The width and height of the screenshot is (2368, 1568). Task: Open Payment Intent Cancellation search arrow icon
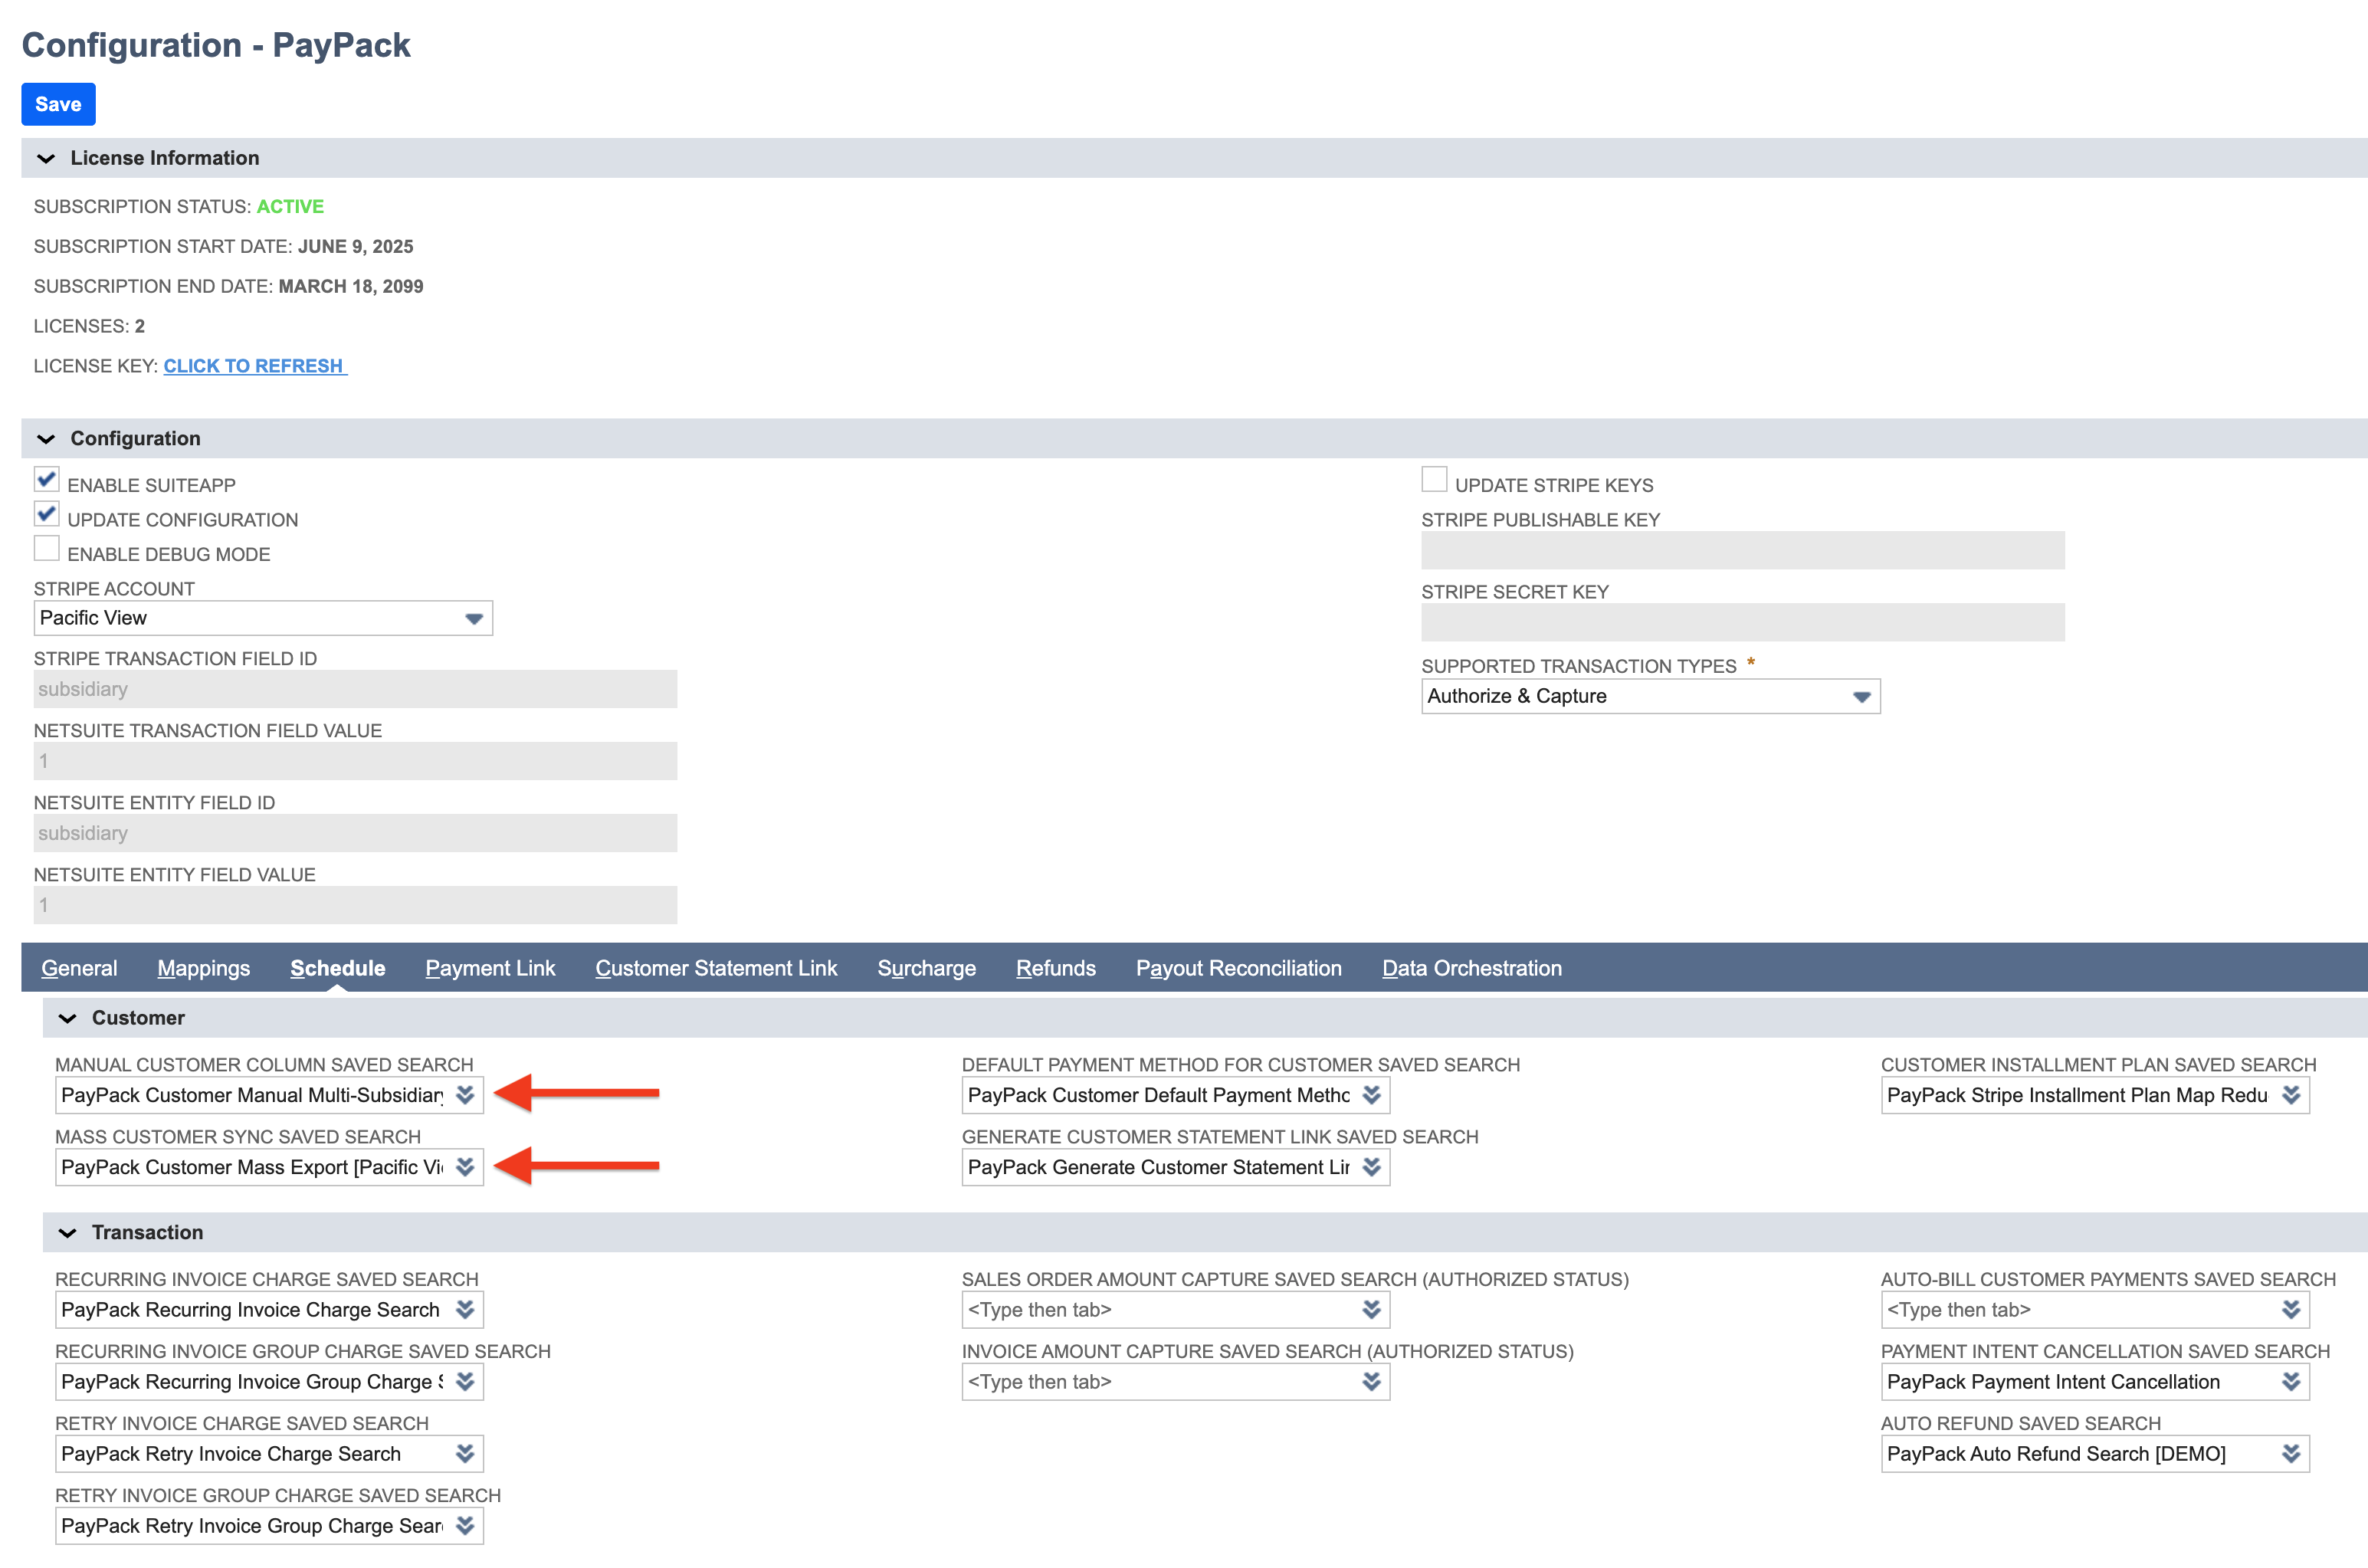(2291, 1381)
